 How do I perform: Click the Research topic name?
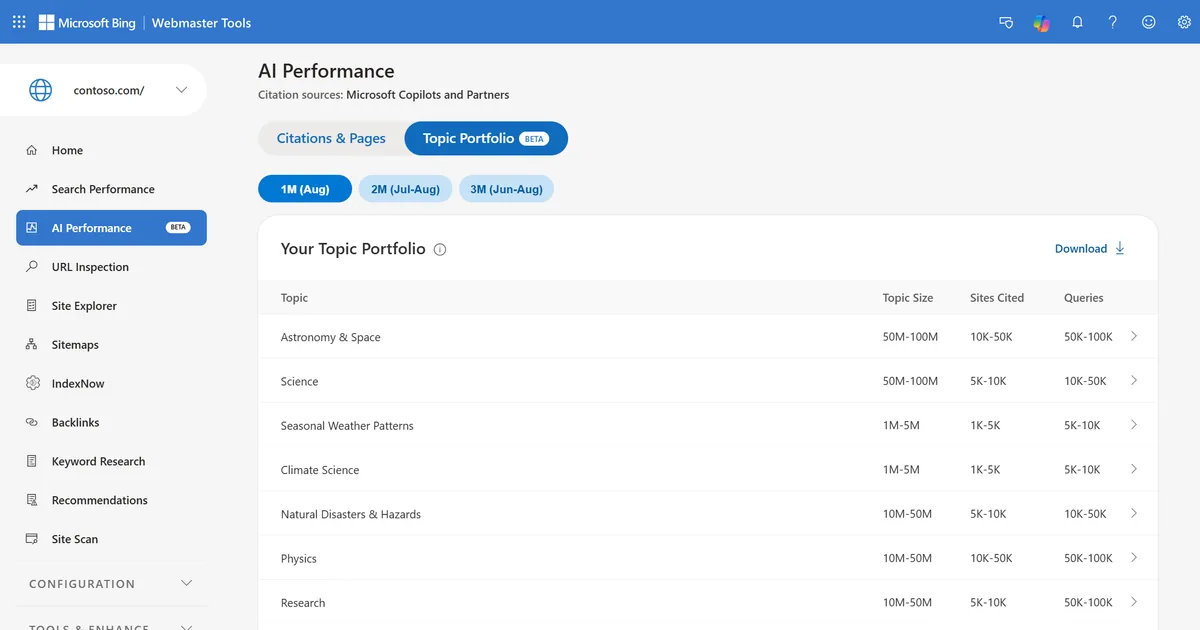pos(303,603)
